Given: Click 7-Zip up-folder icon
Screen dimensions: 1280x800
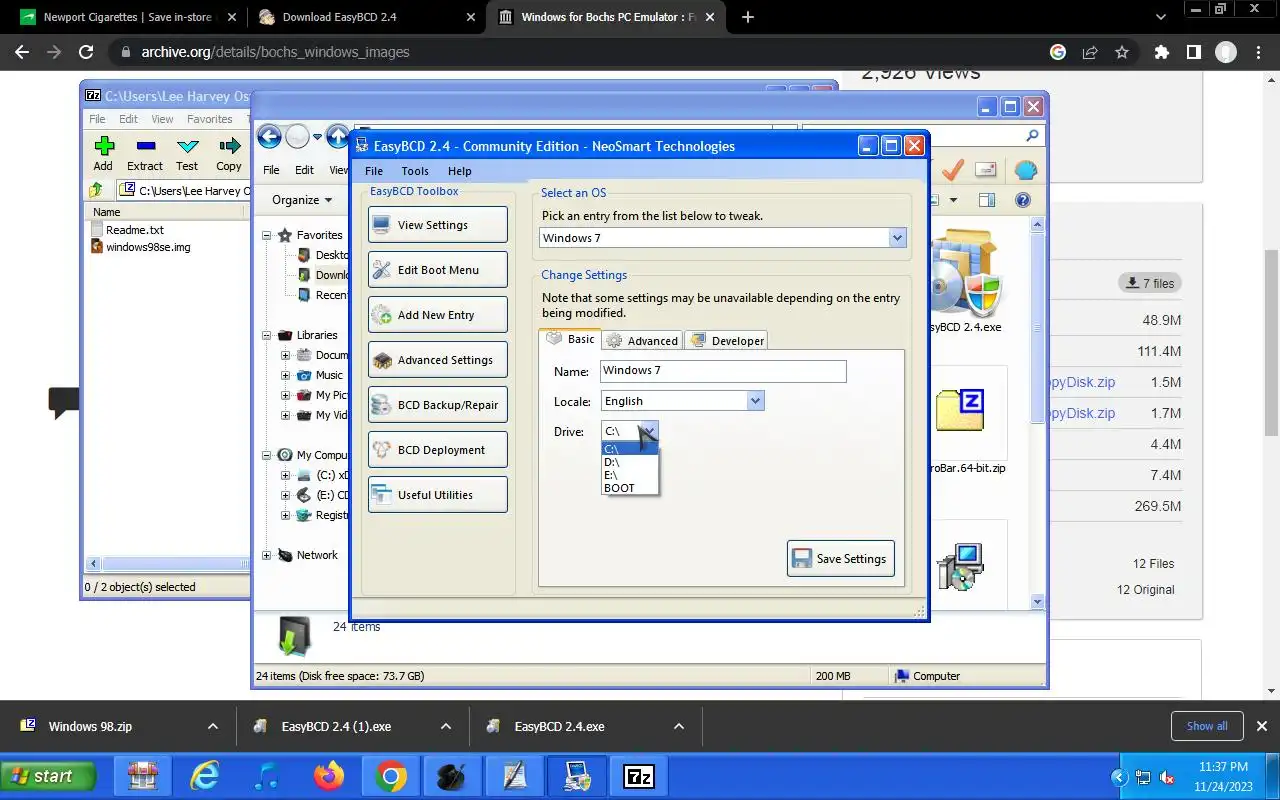Looking at the screenshot, I should [96, 190].
